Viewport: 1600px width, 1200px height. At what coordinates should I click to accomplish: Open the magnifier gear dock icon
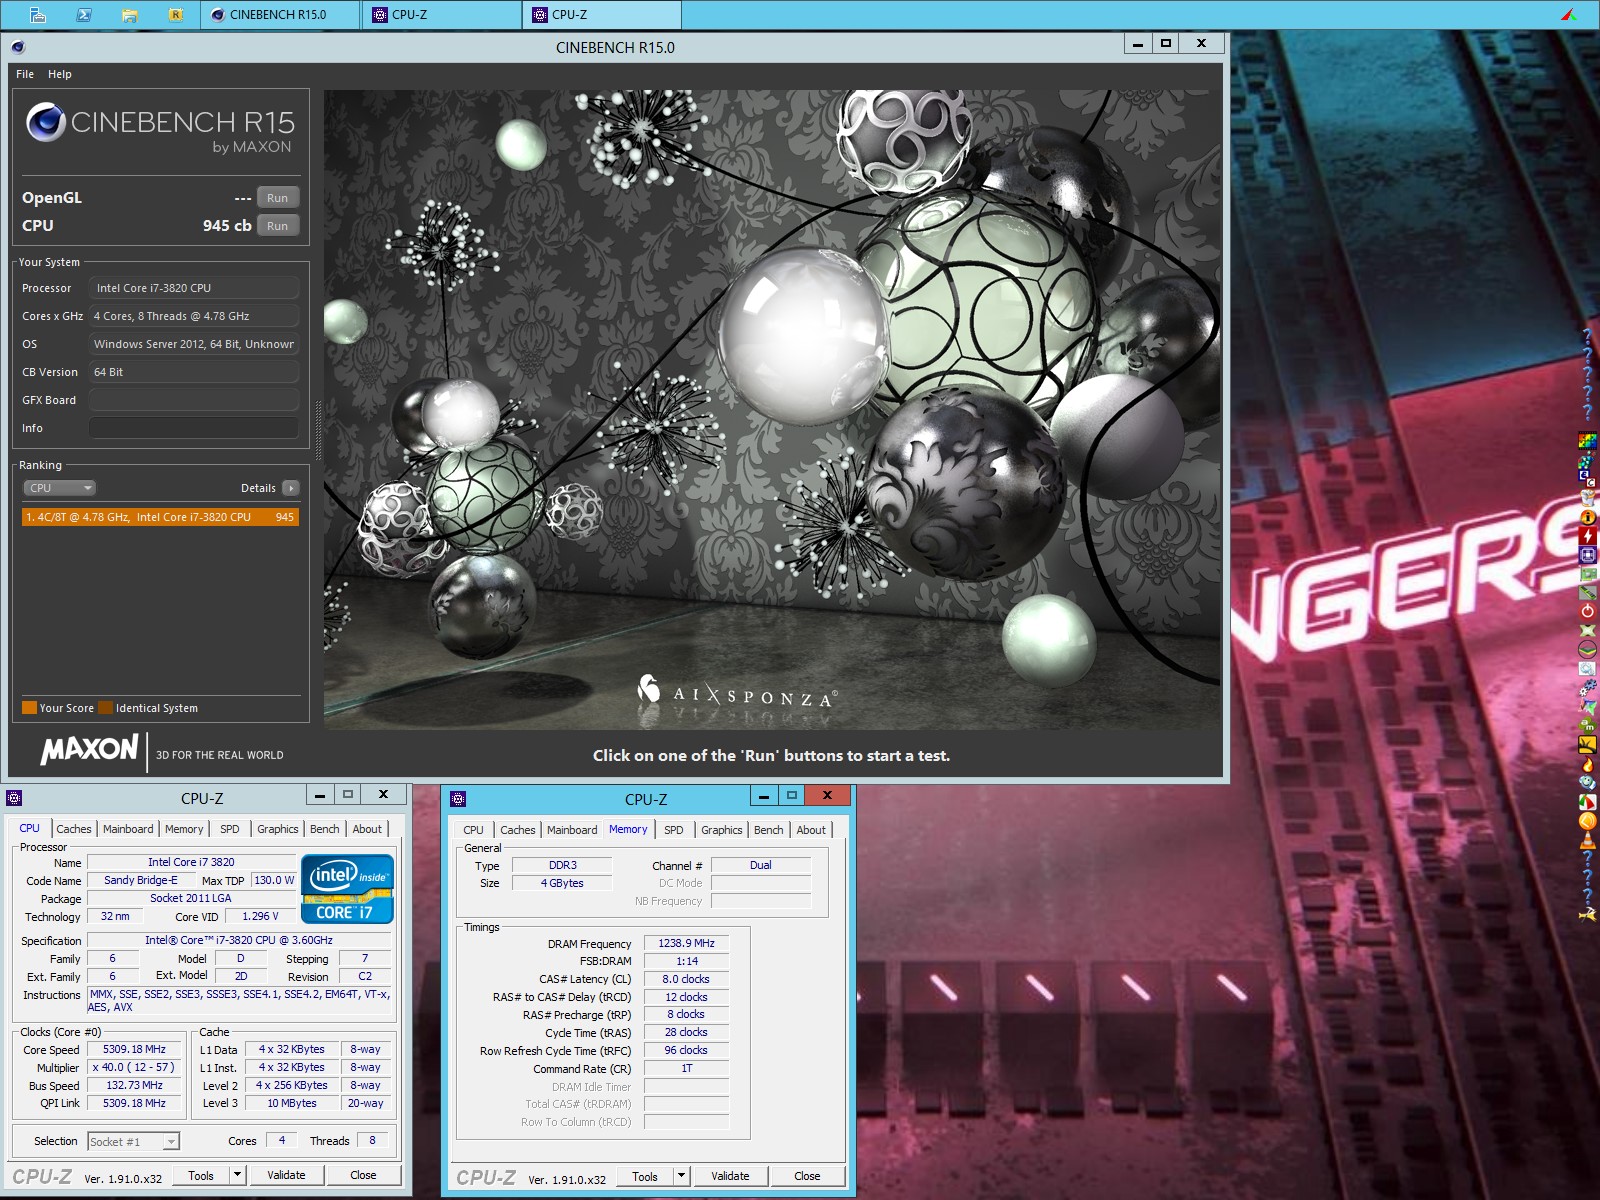[1588, 668]
